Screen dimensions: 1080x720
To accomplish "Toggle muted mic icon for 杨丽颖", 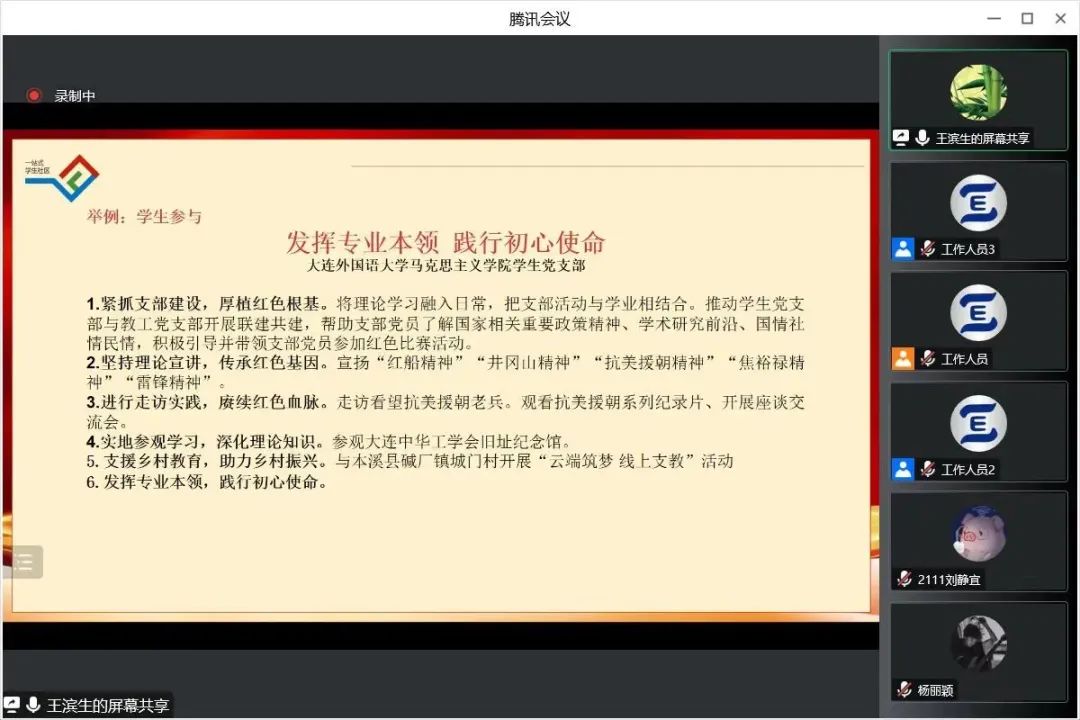I will [904, 689].
